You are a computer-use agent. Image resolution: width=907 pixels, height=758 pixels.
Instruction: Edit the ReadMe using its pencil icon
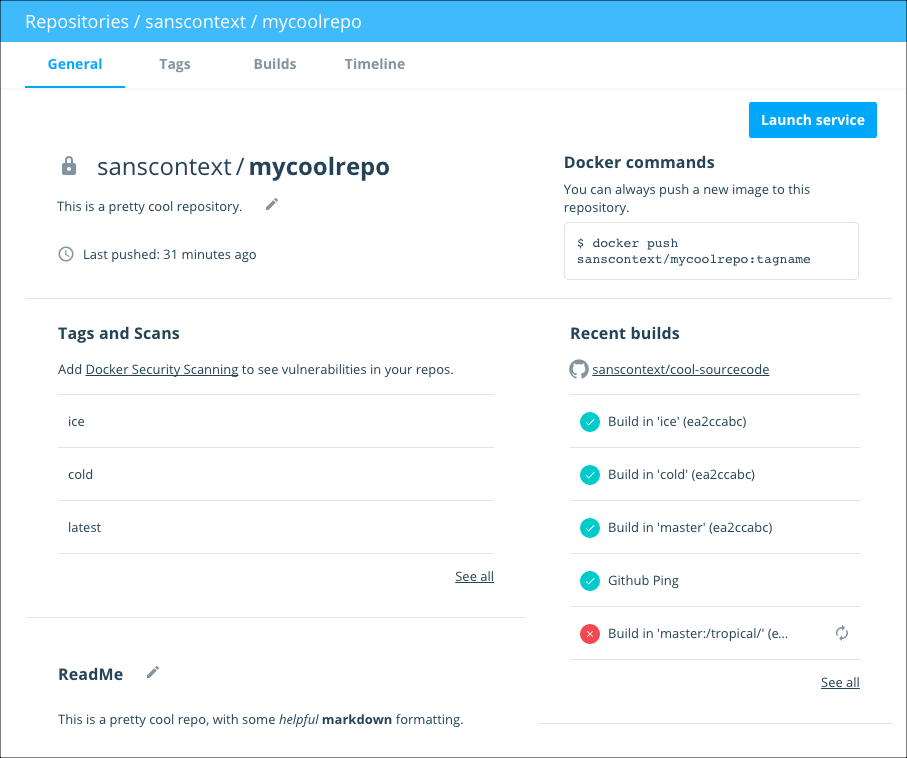[152, 672]
